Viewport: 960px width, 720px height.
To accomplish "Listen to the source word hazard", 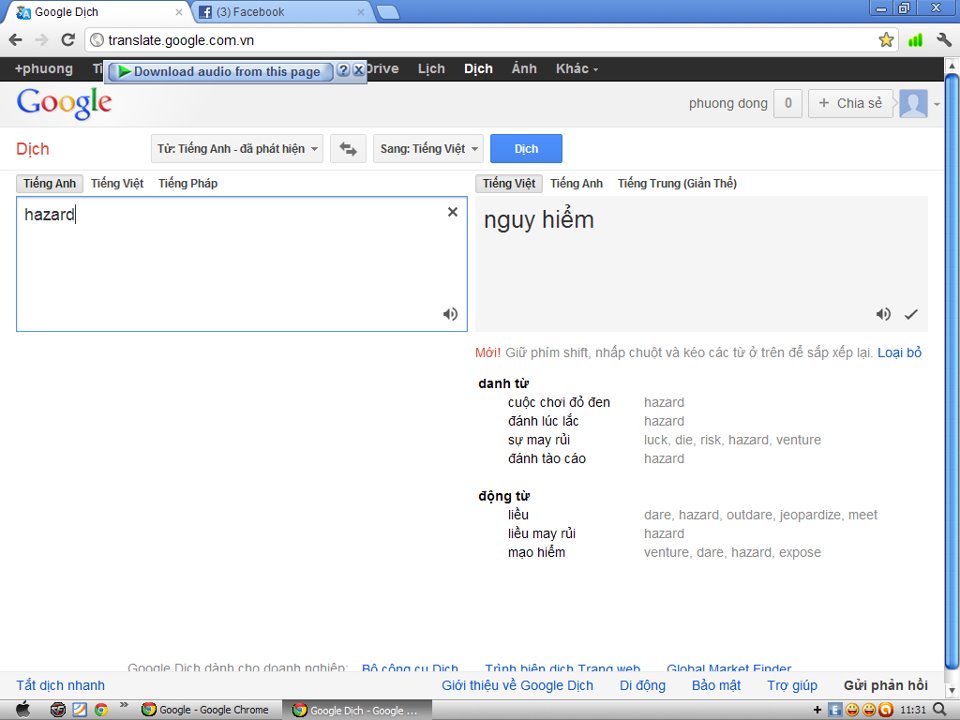I will [450, 314].
